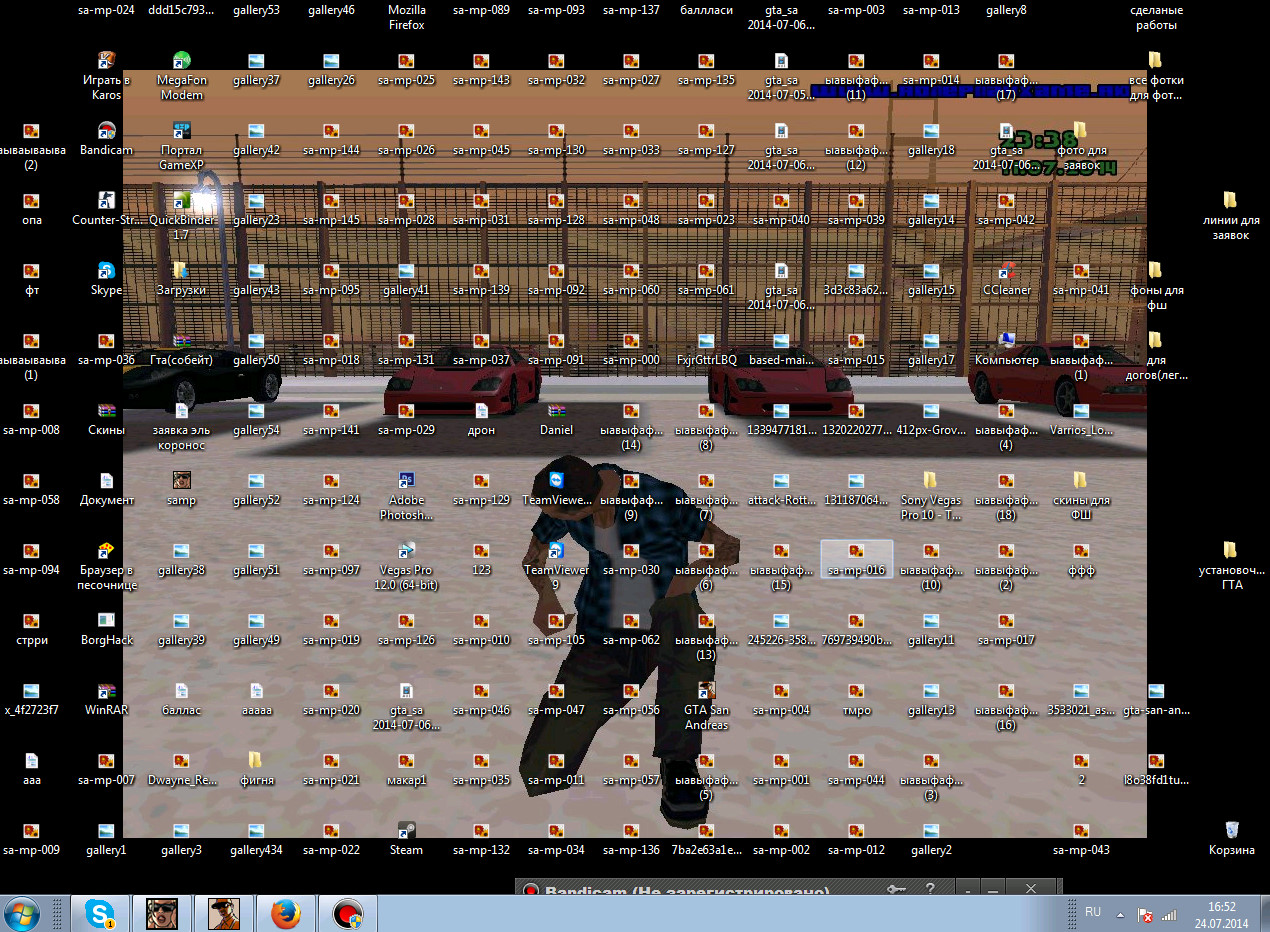
Task: Select the FxjrGttrLBQ image file
Action: 706,348
